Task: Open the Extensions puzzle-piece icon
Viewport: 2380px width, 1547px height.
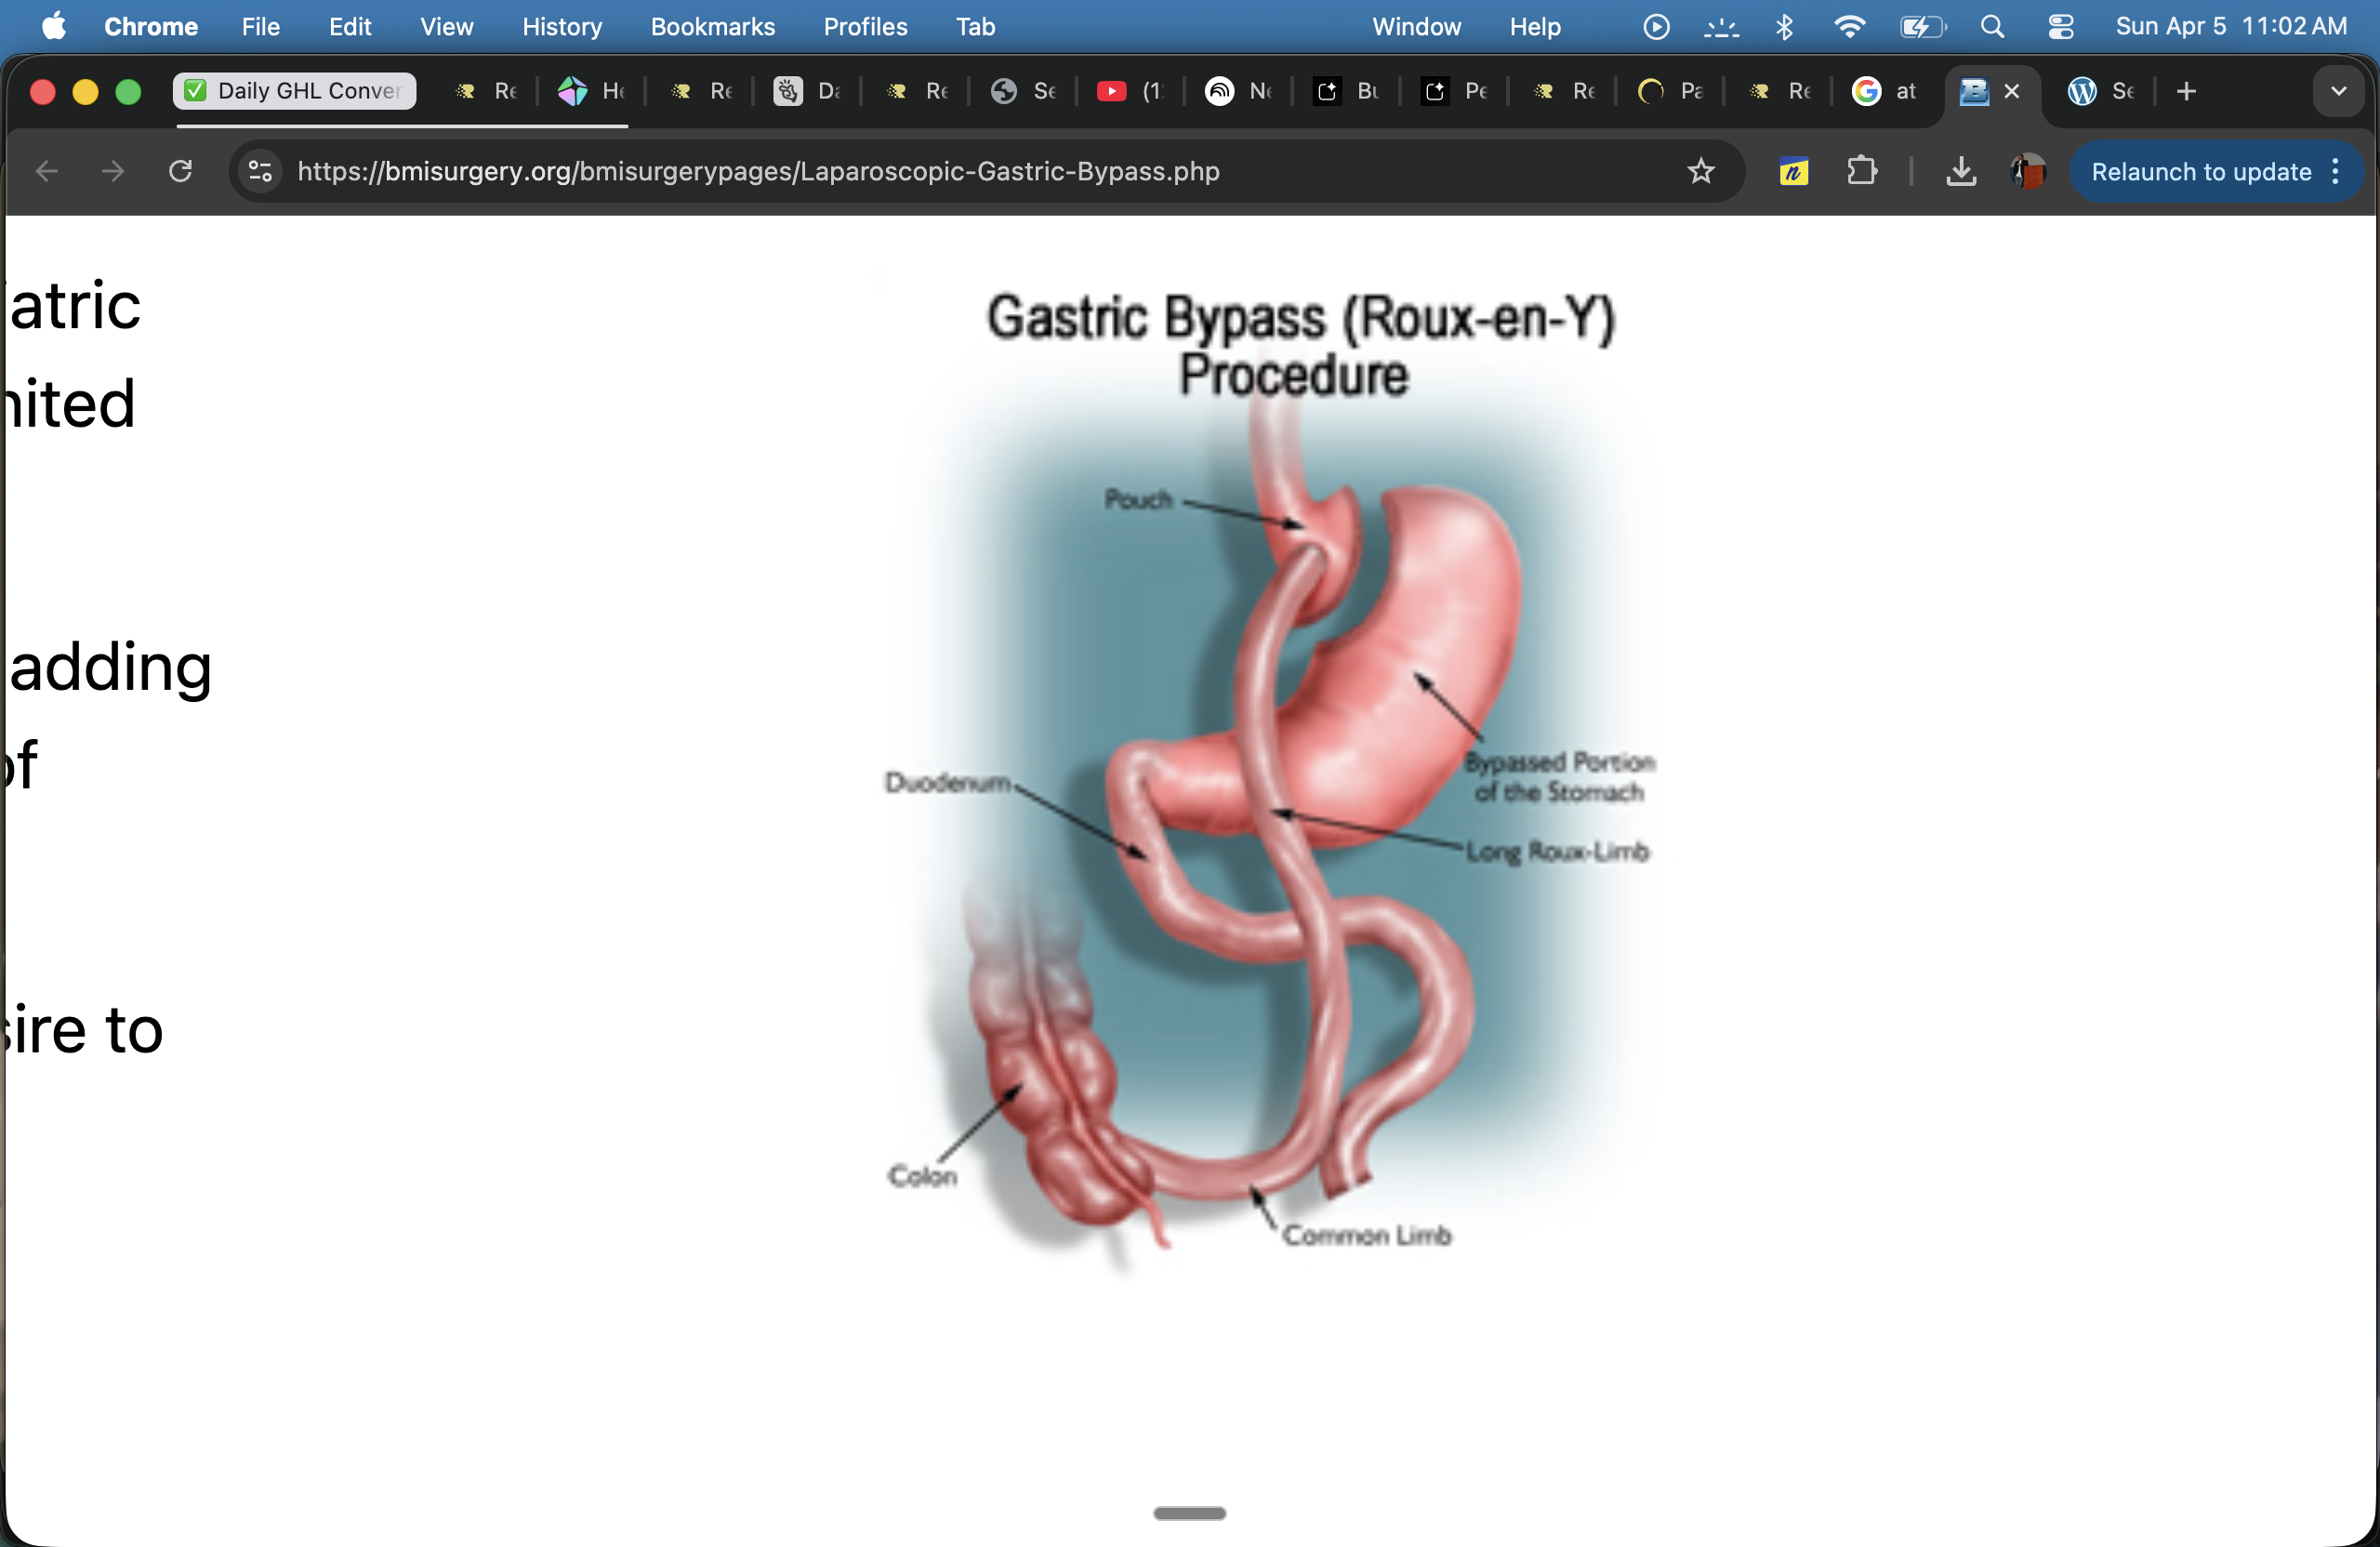Action: pos(1861,171)
